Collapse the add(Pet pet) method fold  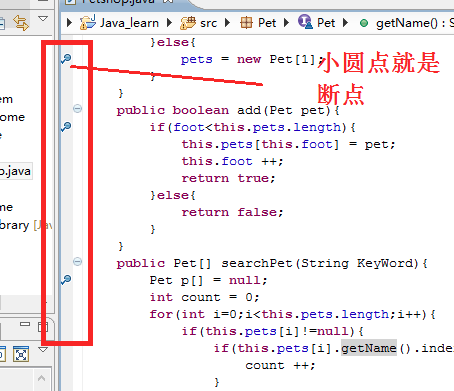click(x=77, y=108)
